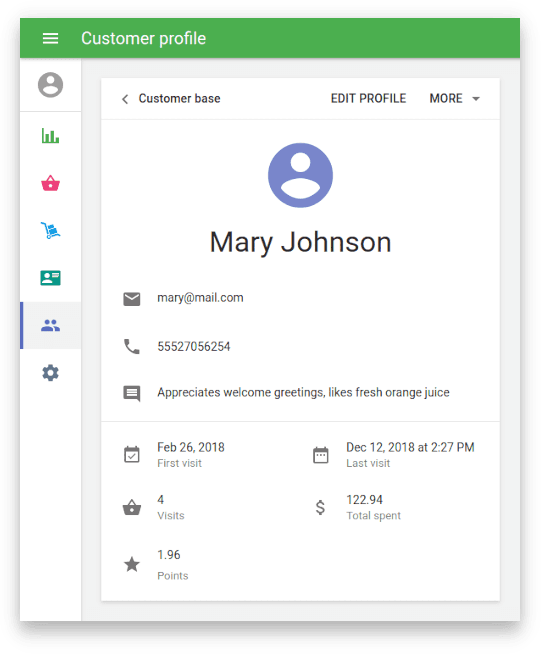Expand the MORE dropdown menu
The image size is (541, 654).
pos(454,98)
